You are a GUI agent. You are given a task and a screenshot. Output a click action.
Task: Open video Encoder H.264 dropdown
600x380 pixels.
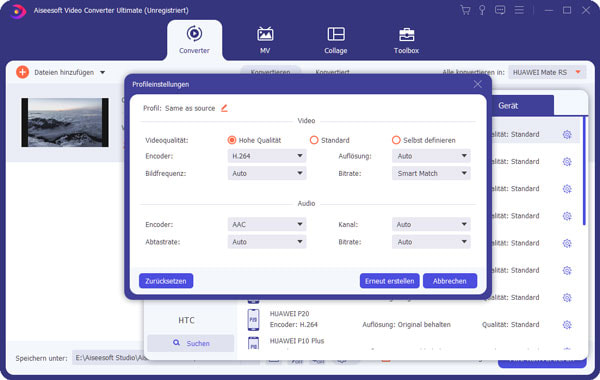point(267,156)
